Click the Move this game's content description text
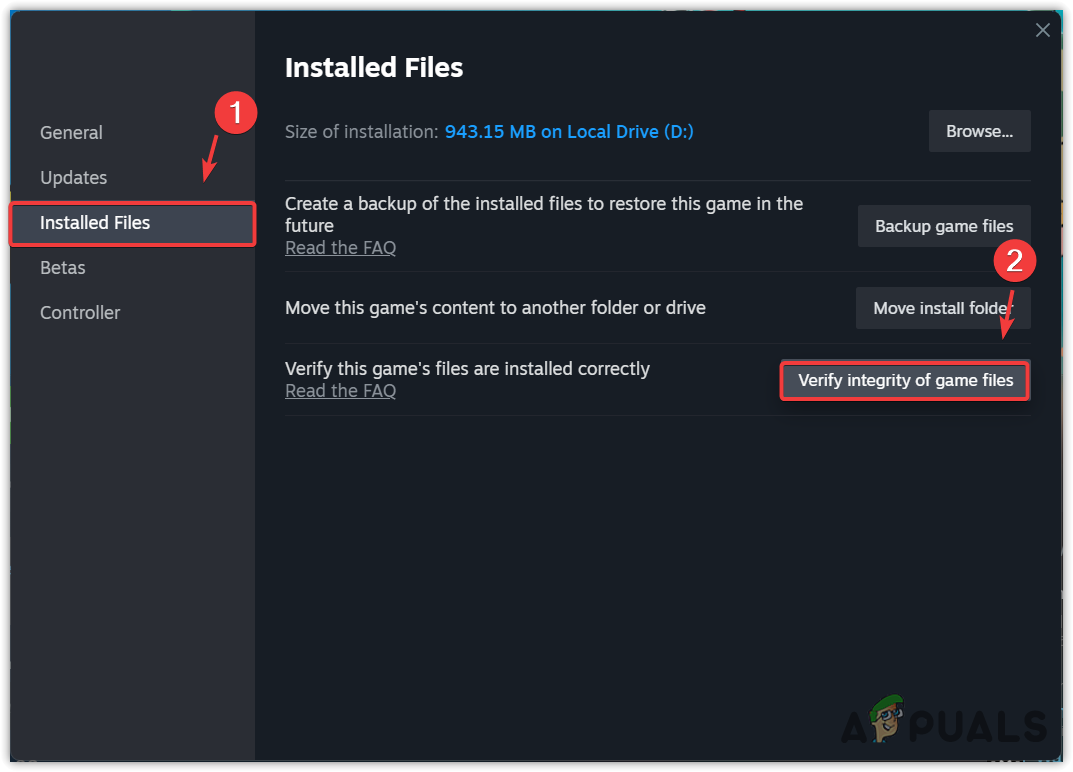The height and width of the screenshot is (772, 1073). coord(495,308)
